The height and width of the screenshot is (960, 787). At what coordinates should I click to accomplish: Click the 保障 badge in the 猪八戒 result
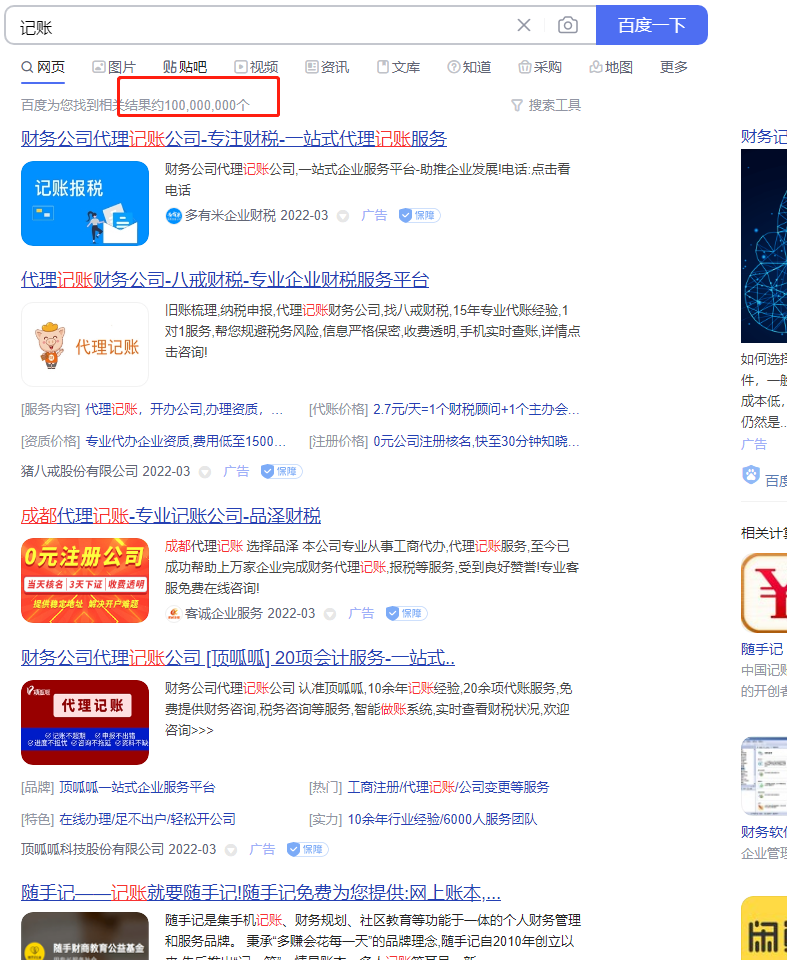(282, 471)
